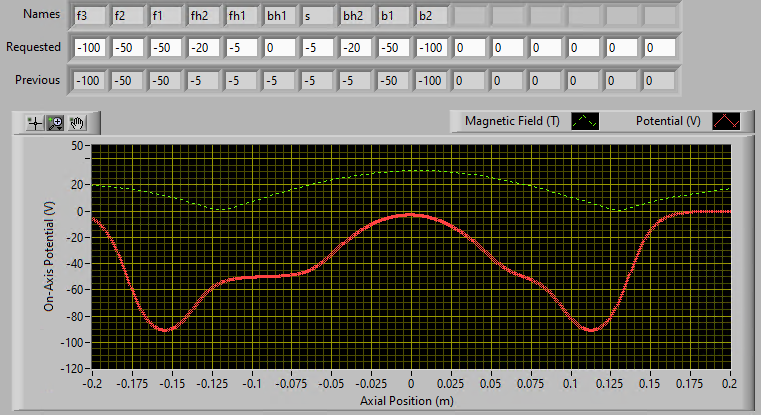Open Potential plot legend sample
The image size is (761, 415).
726,121
